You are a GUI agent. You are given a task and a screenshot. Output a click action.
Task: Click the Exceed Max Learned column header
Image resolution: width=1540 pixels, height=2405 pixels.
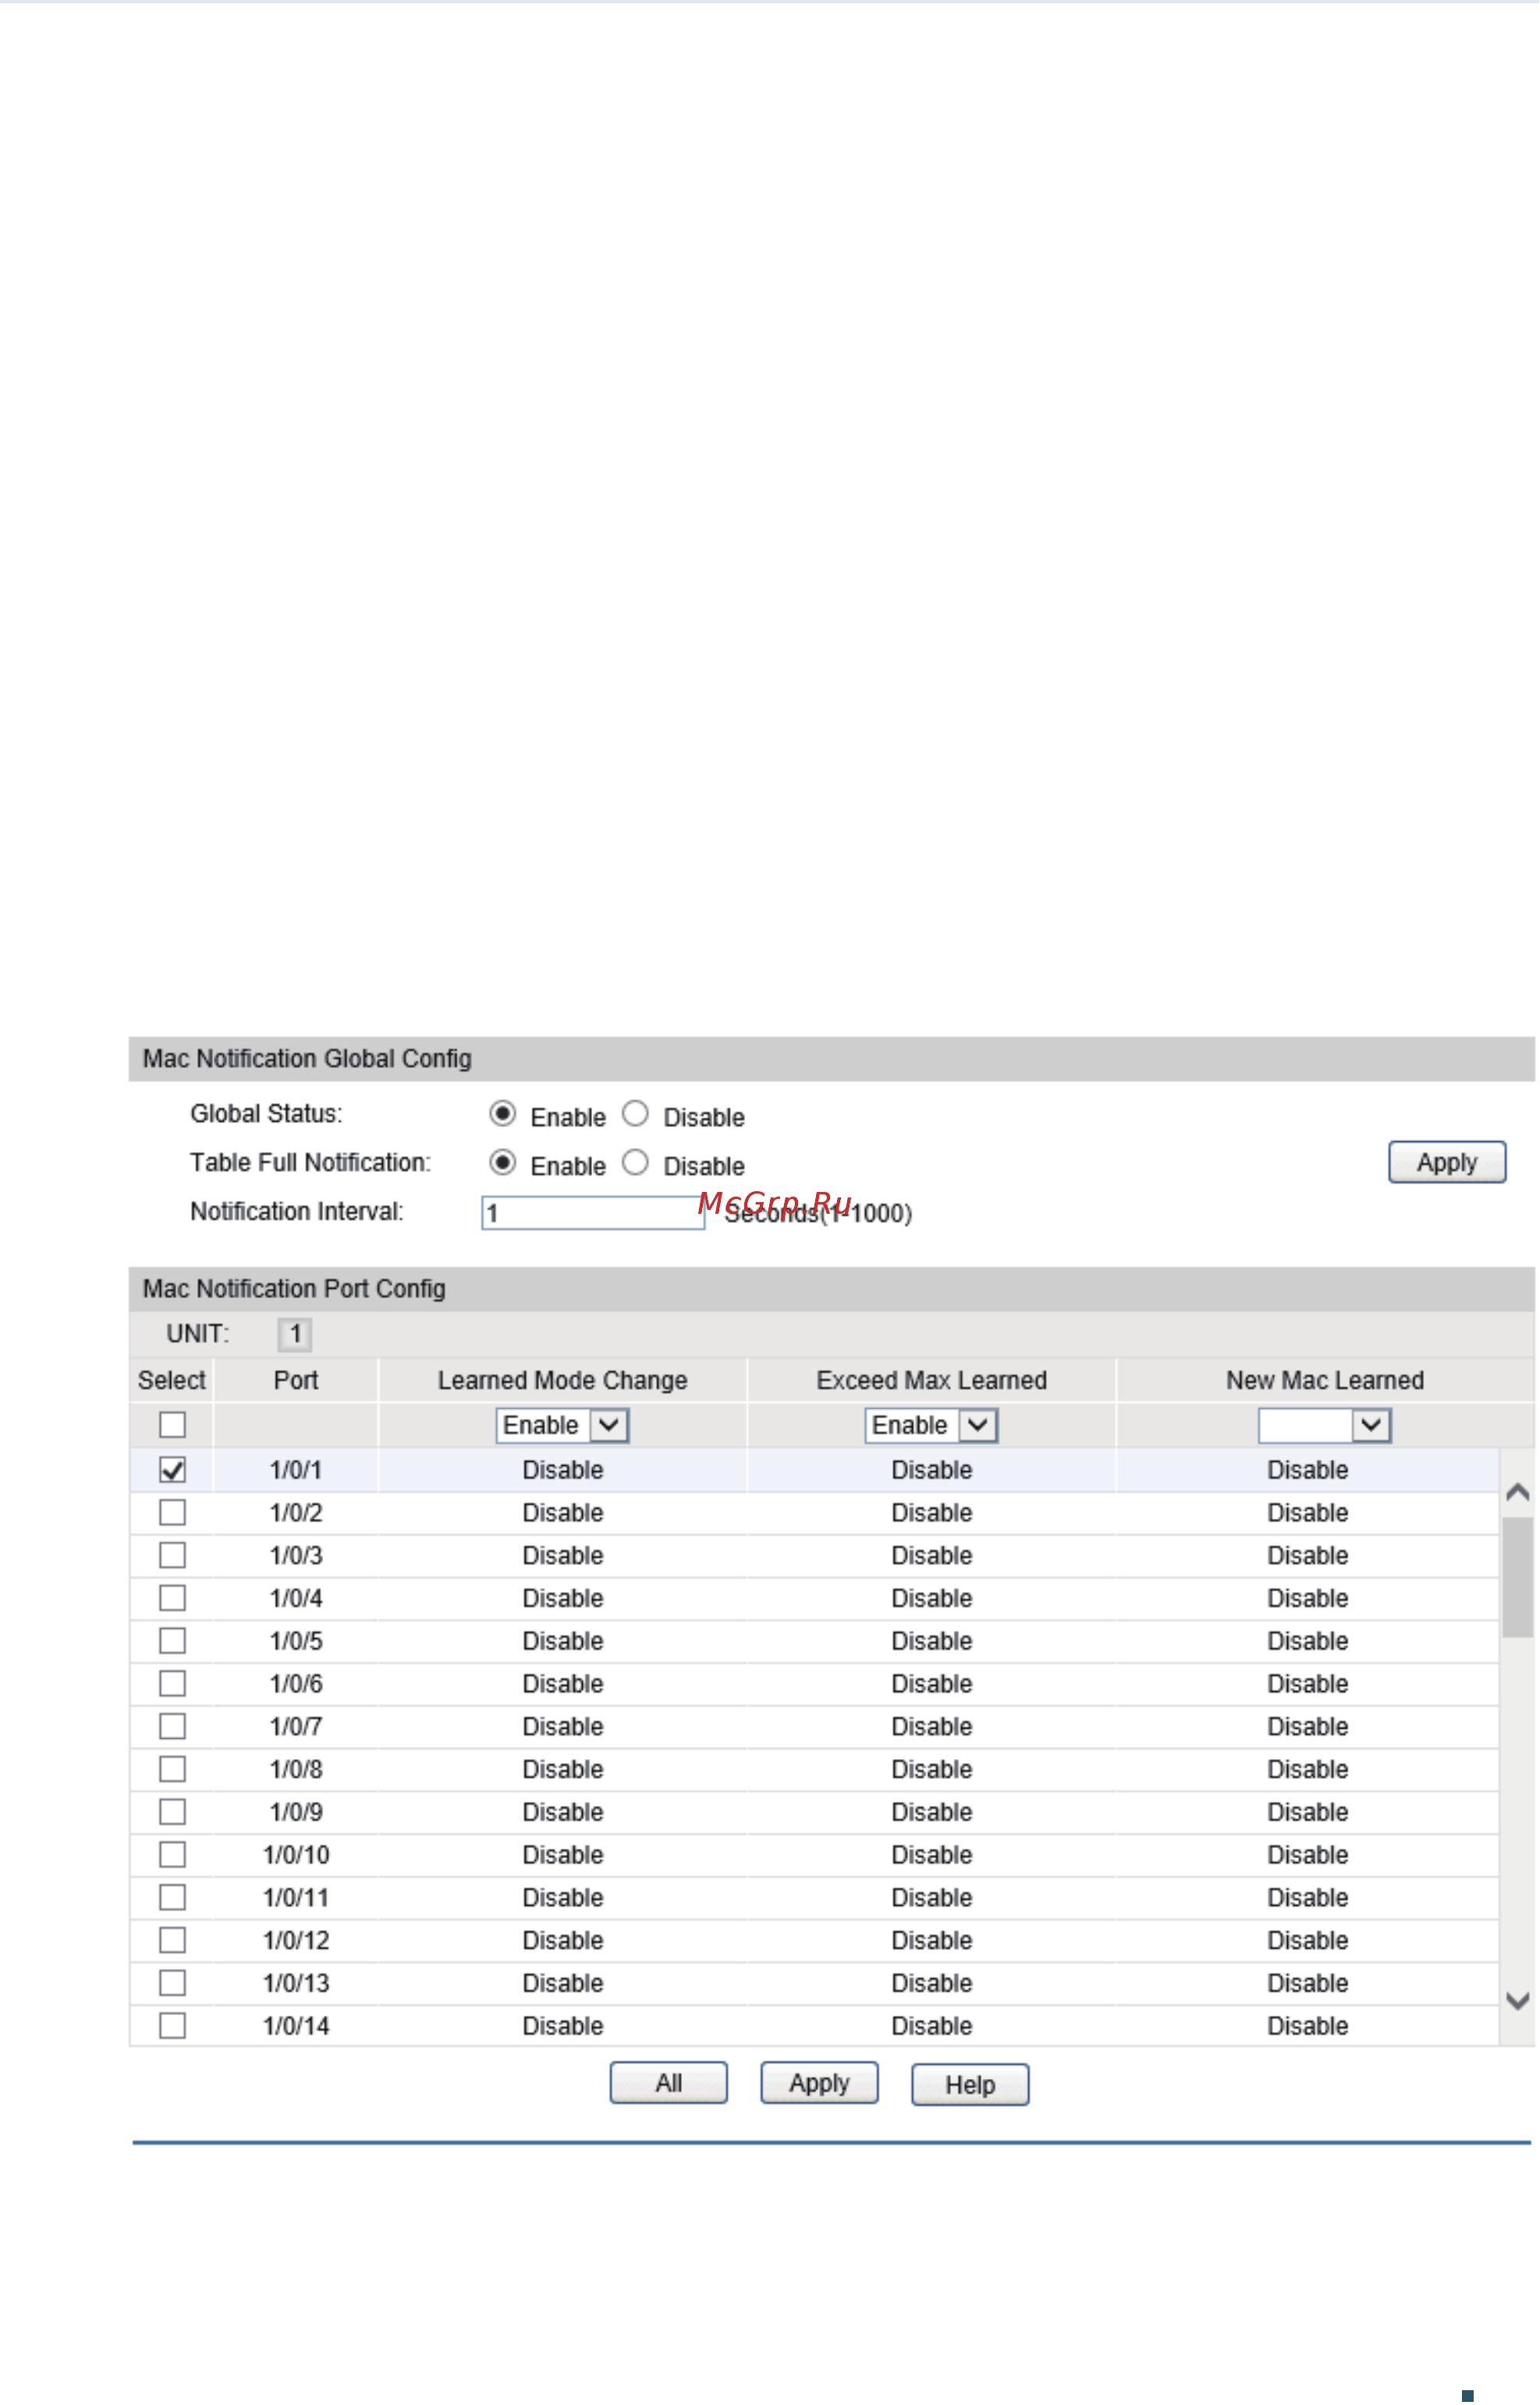click(x=931, y=1382)
